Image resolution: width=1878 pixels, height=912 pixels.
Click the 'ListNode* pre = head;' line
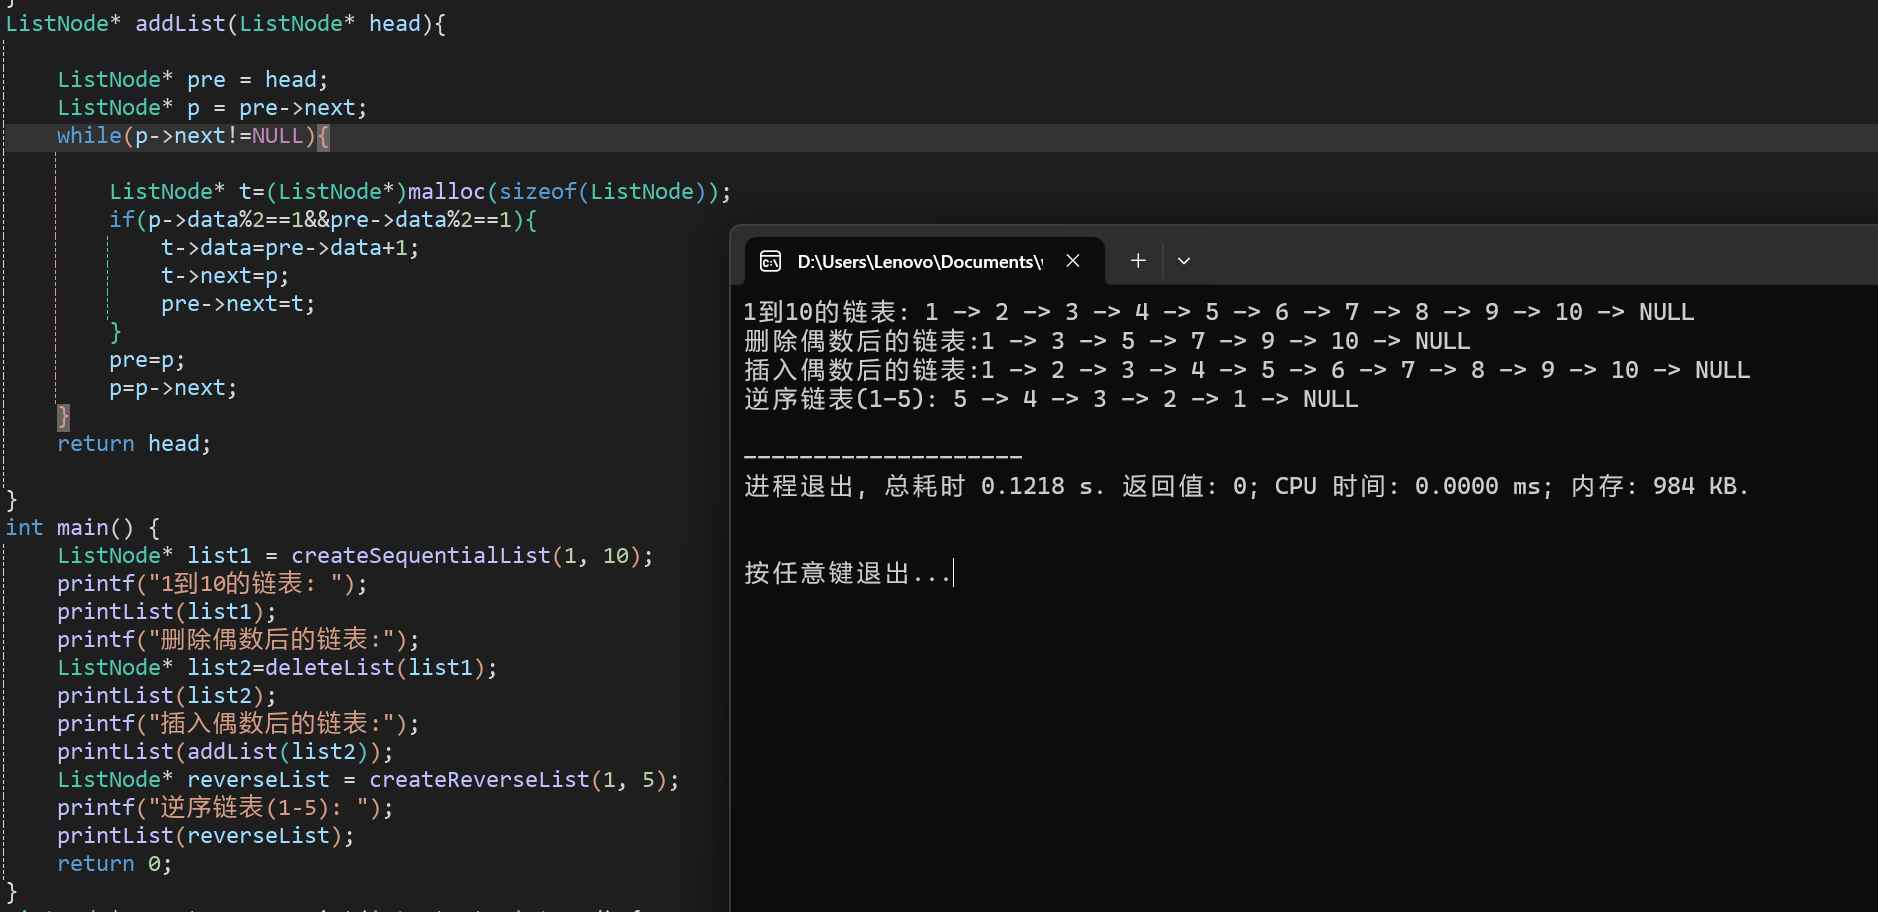(193, 80)
